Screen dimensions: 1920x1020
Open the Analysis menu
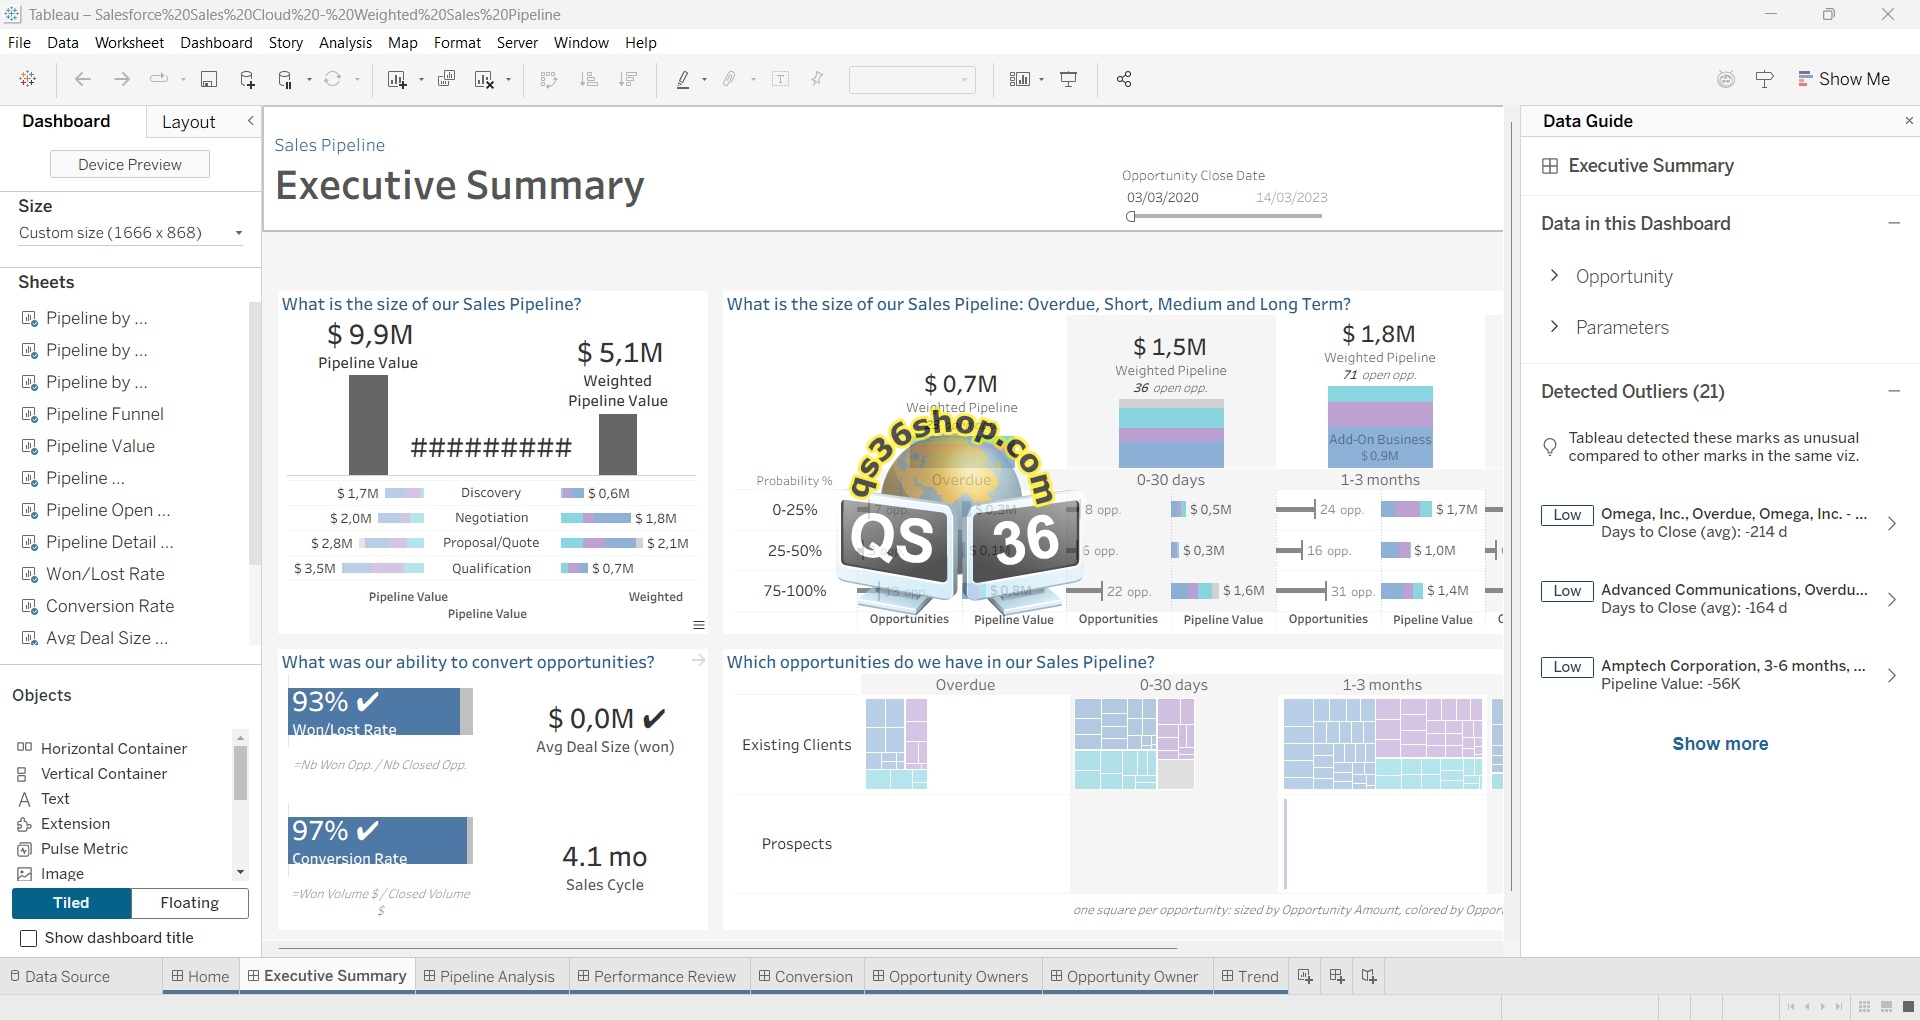(x=345, y=43)
